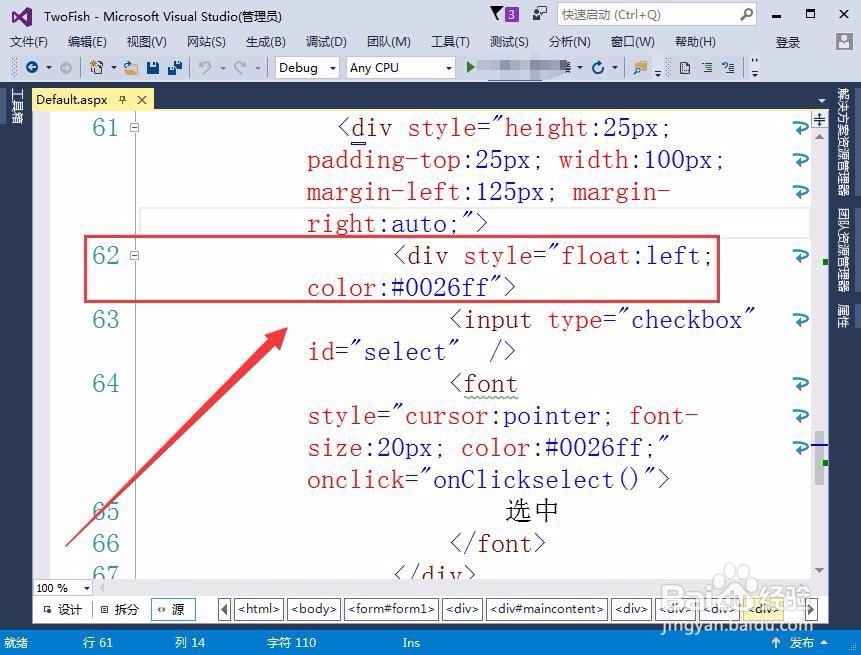
Task: Open the 窗口(W) menu
Action: (x=633, y=42)
